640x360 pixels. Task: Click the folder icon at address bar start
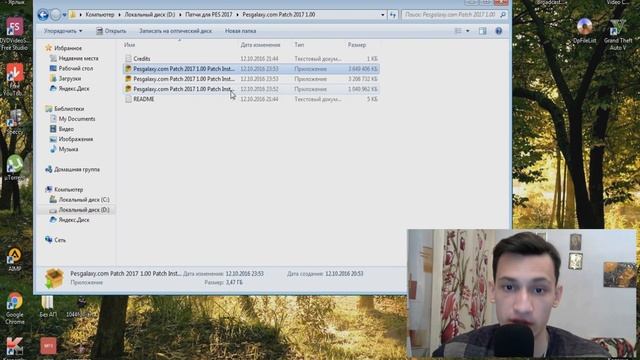[73, 15]
